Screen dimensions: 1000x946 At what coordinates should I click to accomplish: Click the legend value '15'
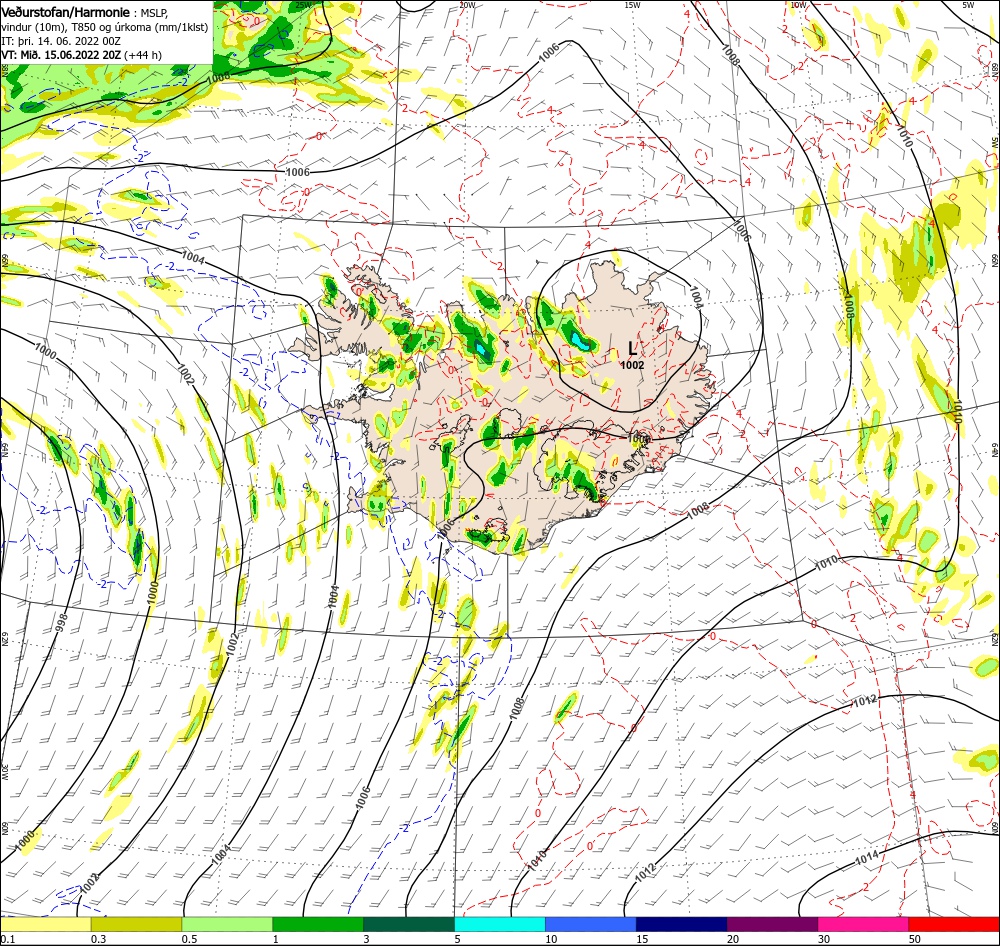642,939
